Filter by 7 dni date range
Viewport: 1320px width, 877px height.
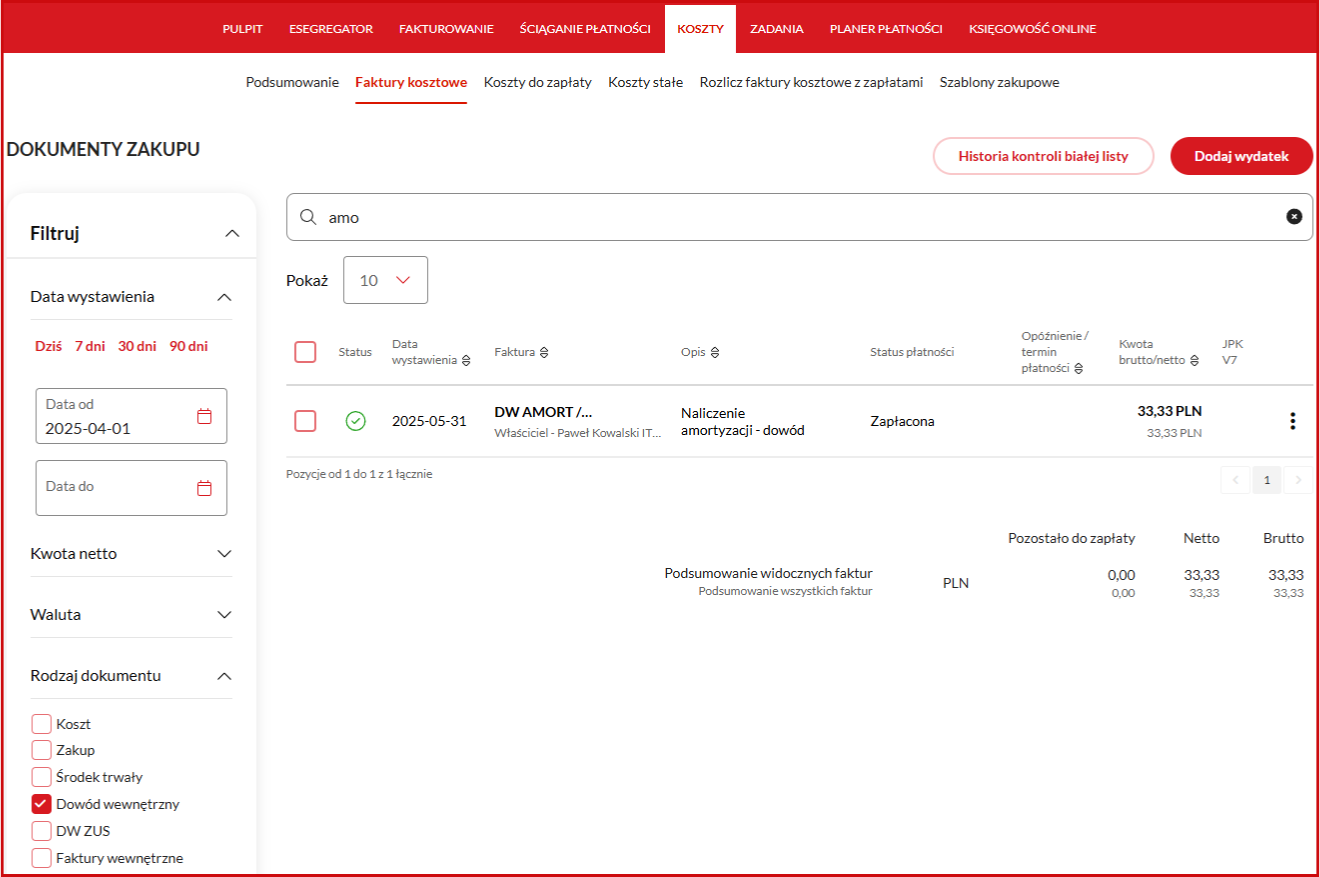click(x=90, y=347)
